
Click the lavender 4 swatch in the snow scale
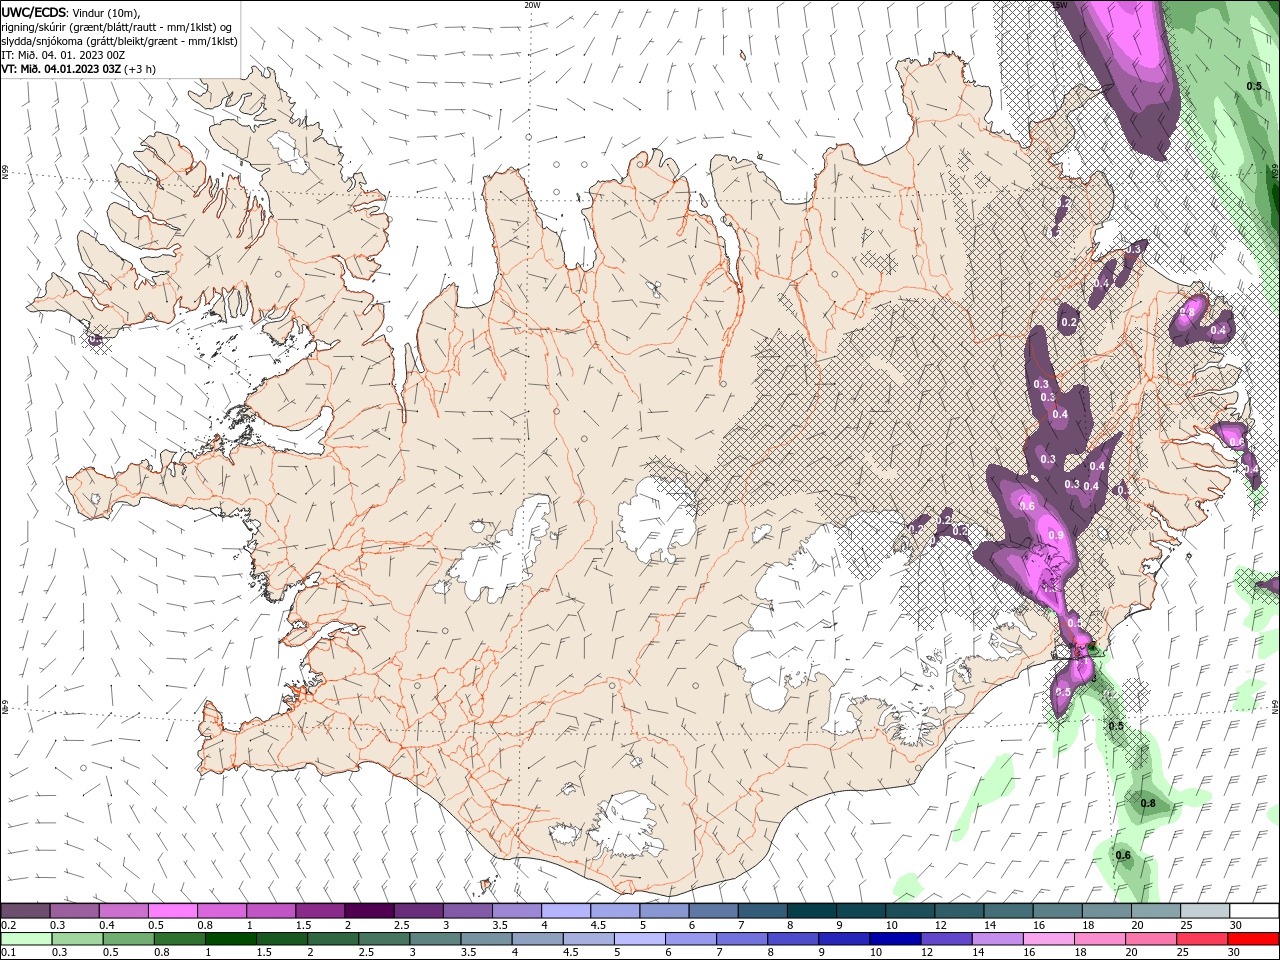(565, 910)
